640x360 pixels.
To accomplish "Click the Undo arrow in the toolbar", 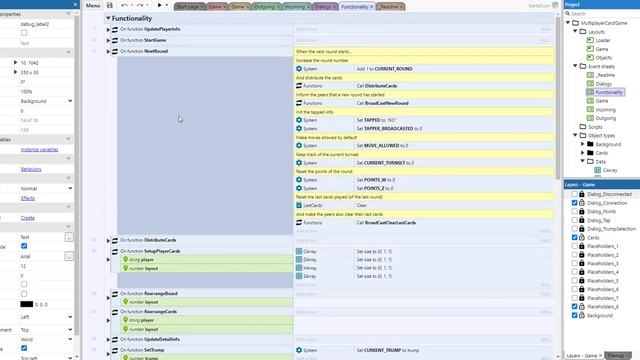I will pyautogui.click(x=124, y=6).
